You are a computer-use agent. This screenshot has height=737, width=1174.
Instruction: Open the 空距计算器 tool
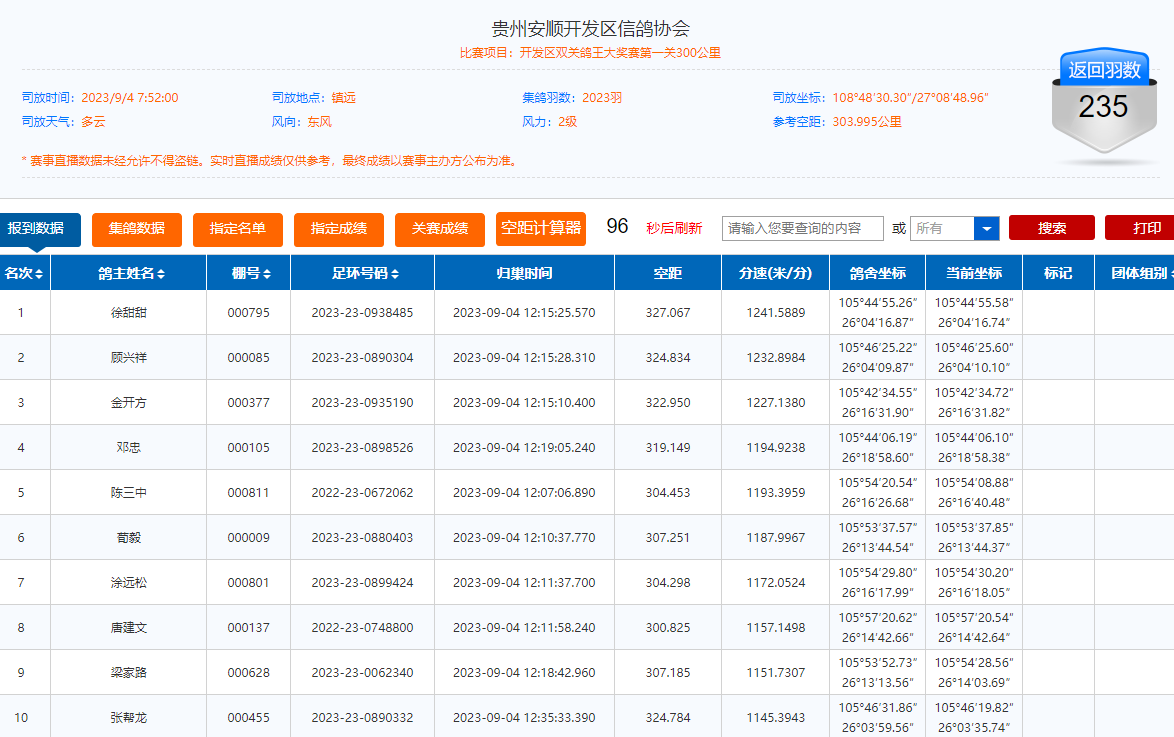[540, 228]
